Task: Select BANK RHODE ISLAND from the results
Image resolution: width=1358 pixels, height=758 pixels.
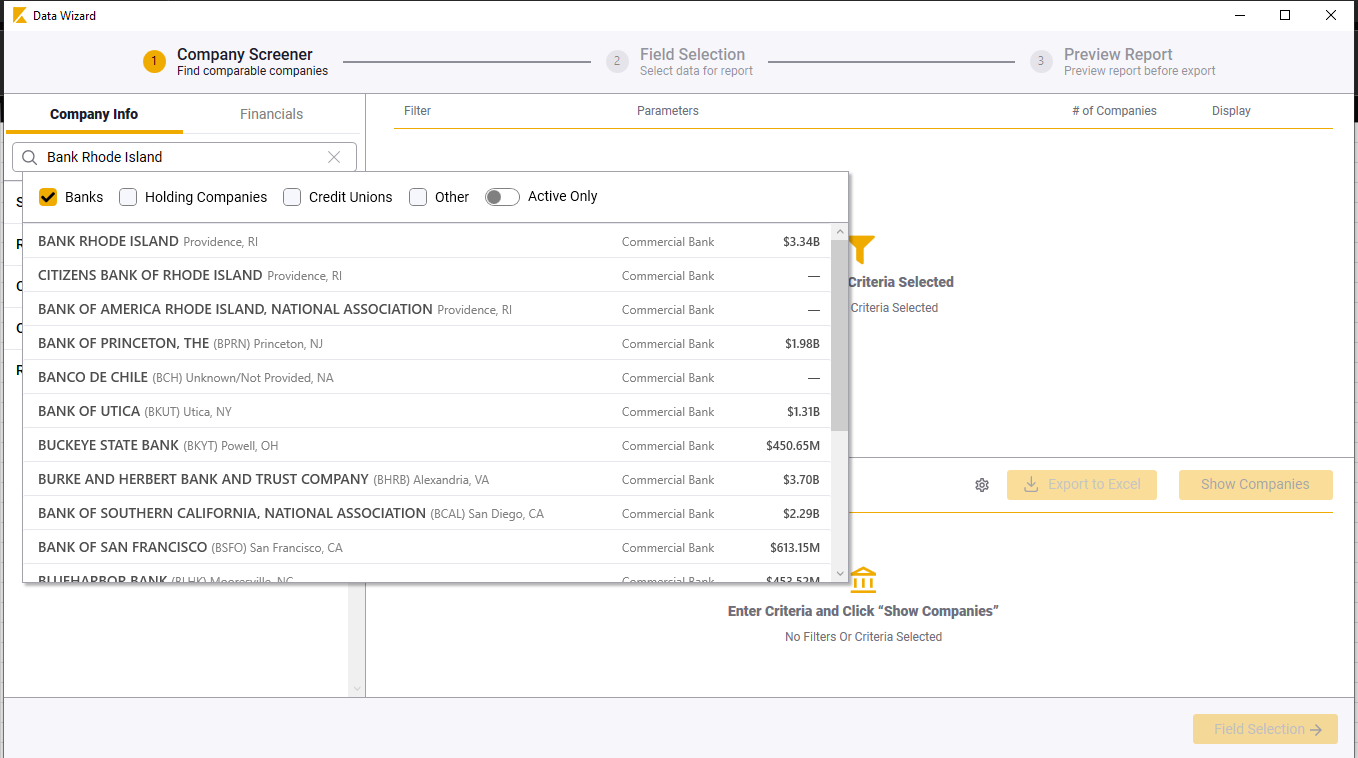Action: 108,241
